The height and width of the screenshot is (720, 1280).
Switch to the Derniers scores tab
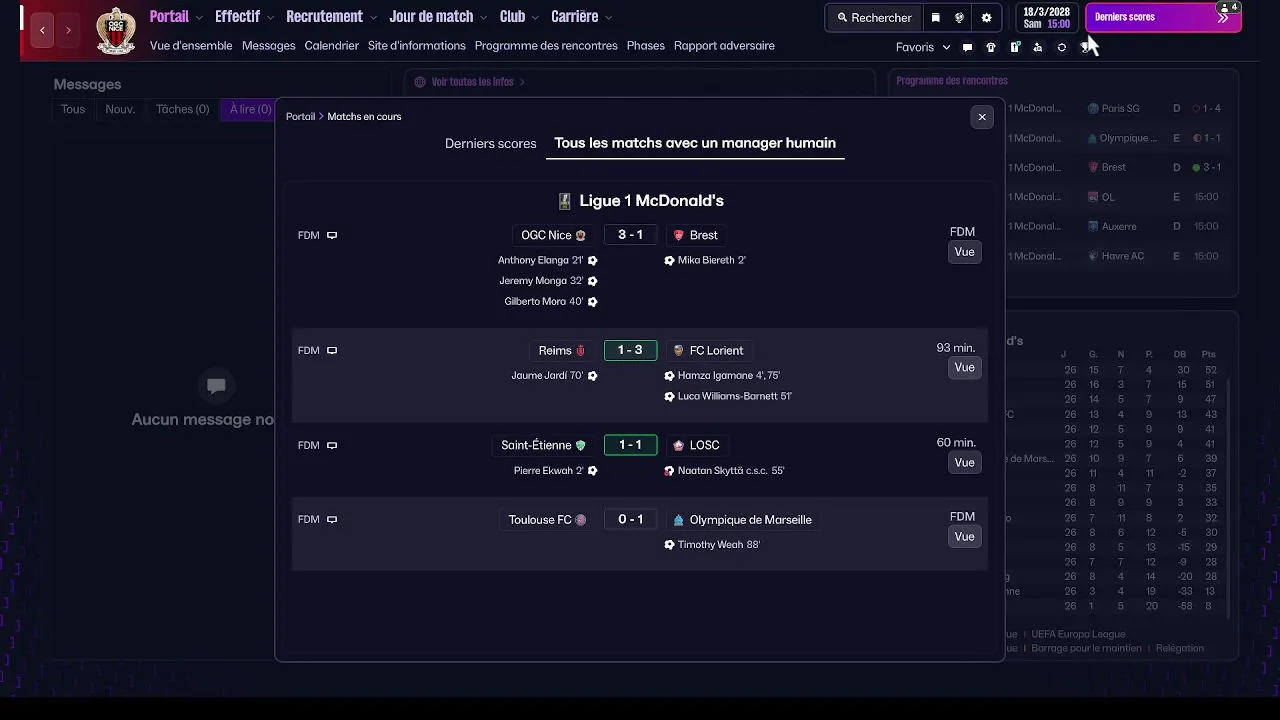coord(490,143)
